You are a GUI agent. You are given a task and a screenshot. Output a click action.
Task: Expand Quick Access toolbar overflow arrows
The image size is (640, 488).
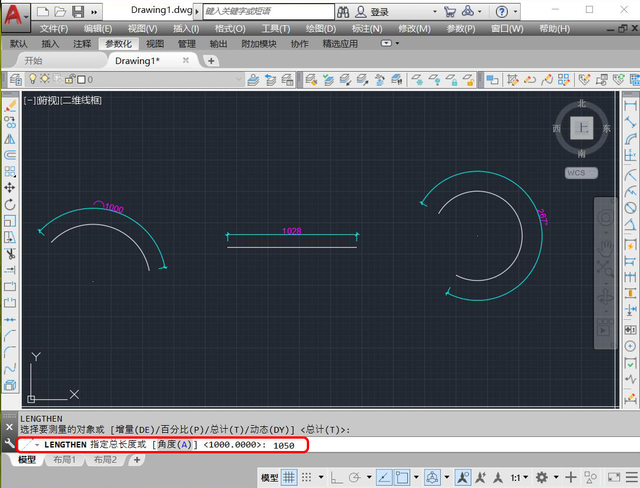[94, 12]
